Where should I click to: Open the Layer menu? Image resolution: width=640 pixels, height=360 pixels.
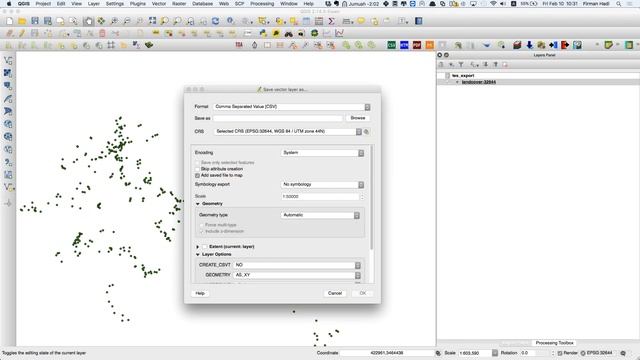[93, 4]
